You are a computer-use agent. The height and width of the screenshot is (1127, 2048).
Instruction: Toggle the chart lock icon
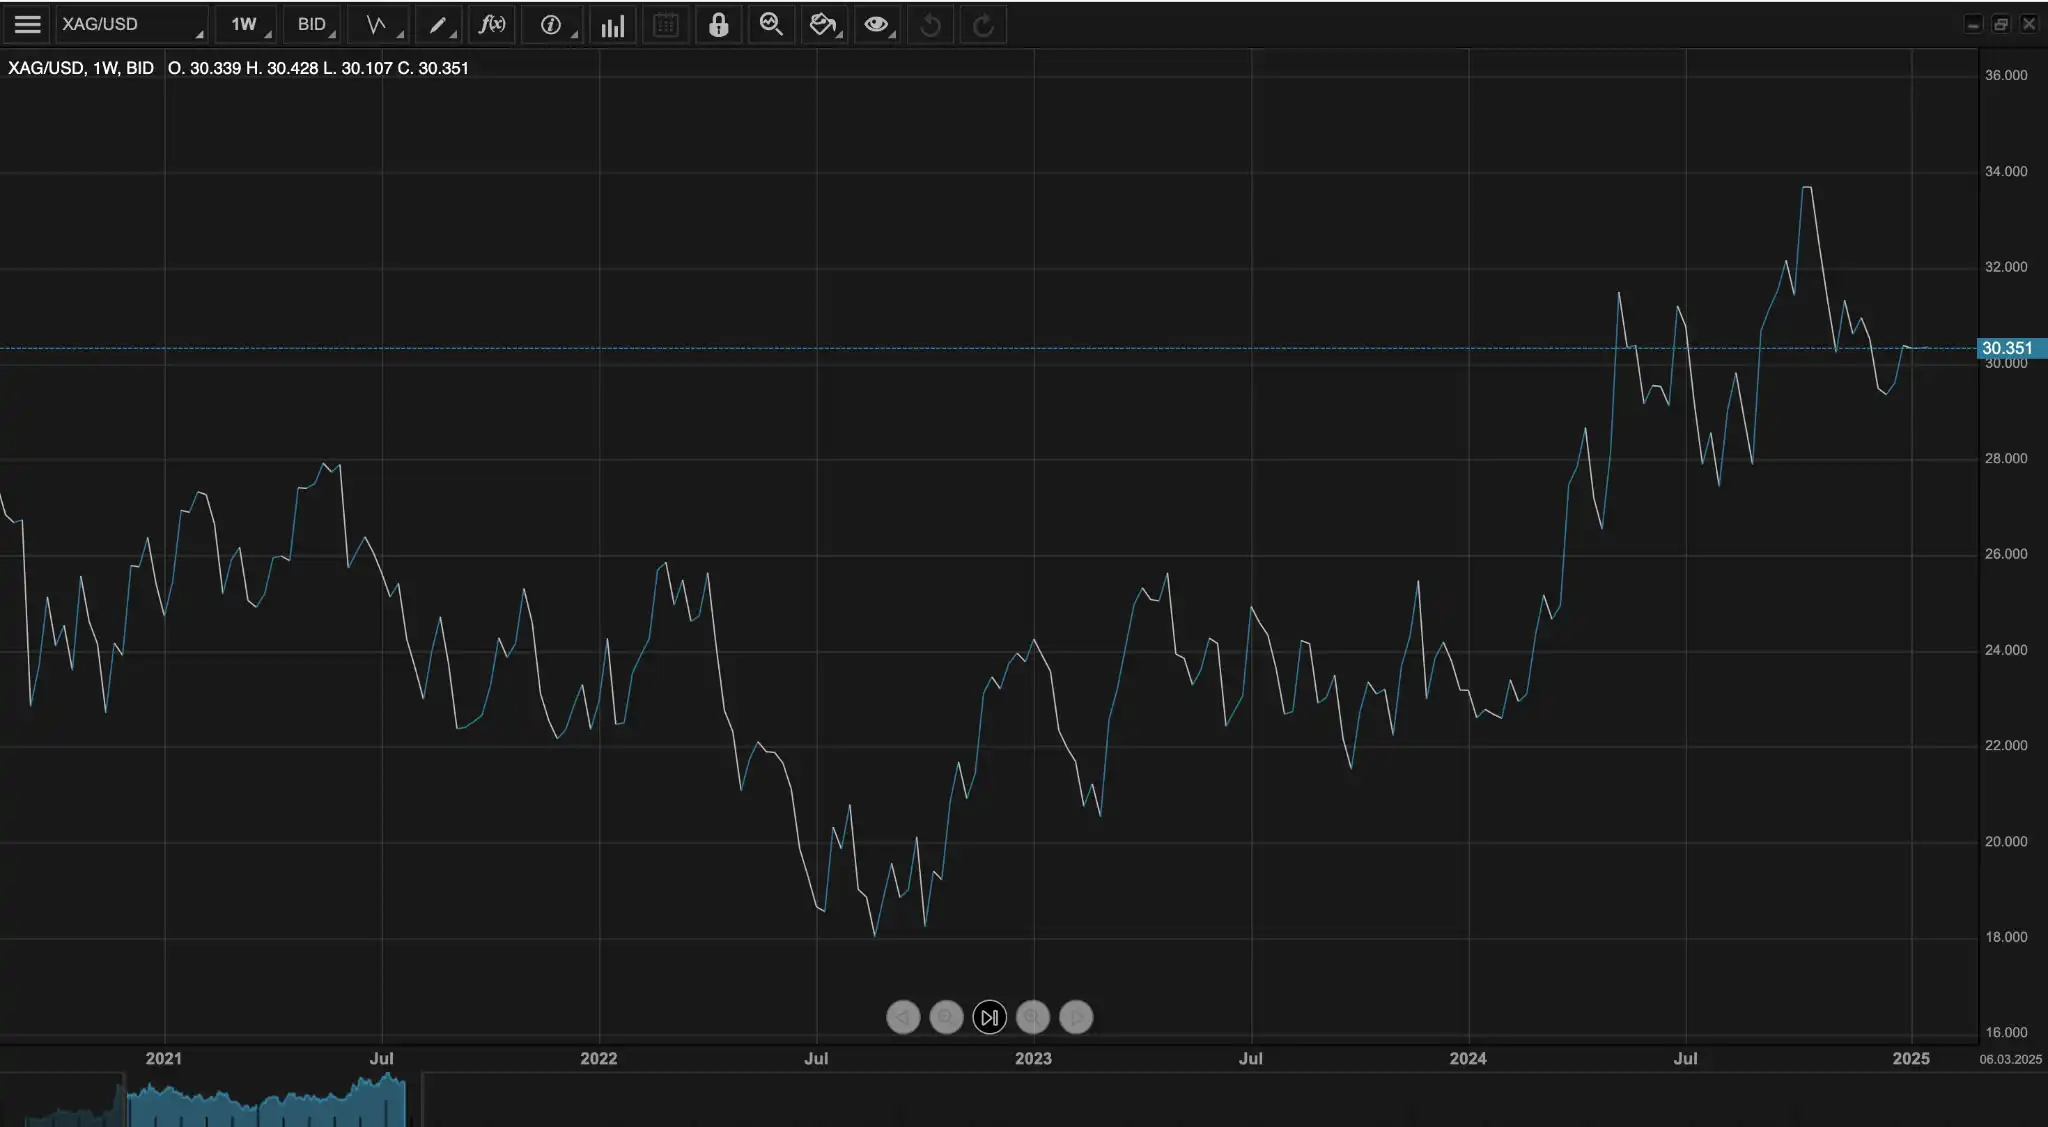click(x=718, y=24)
